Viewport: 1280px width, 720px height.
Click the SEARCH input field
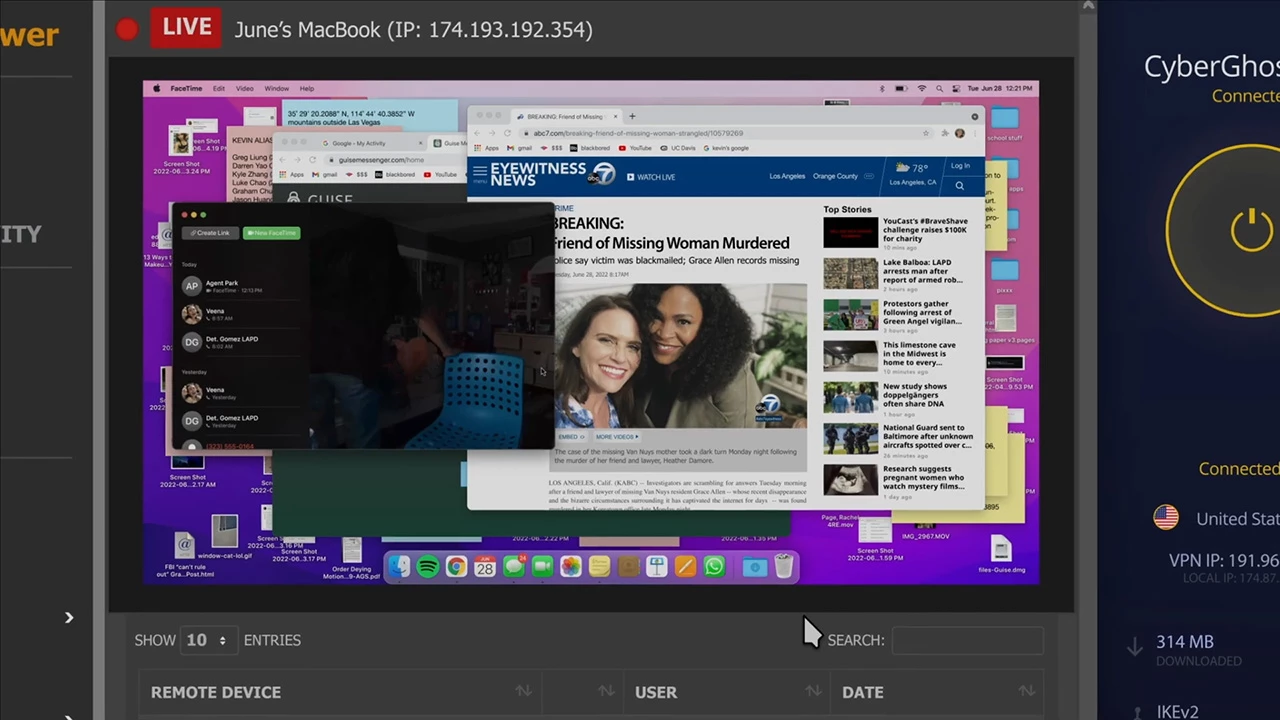pos(967,640)
